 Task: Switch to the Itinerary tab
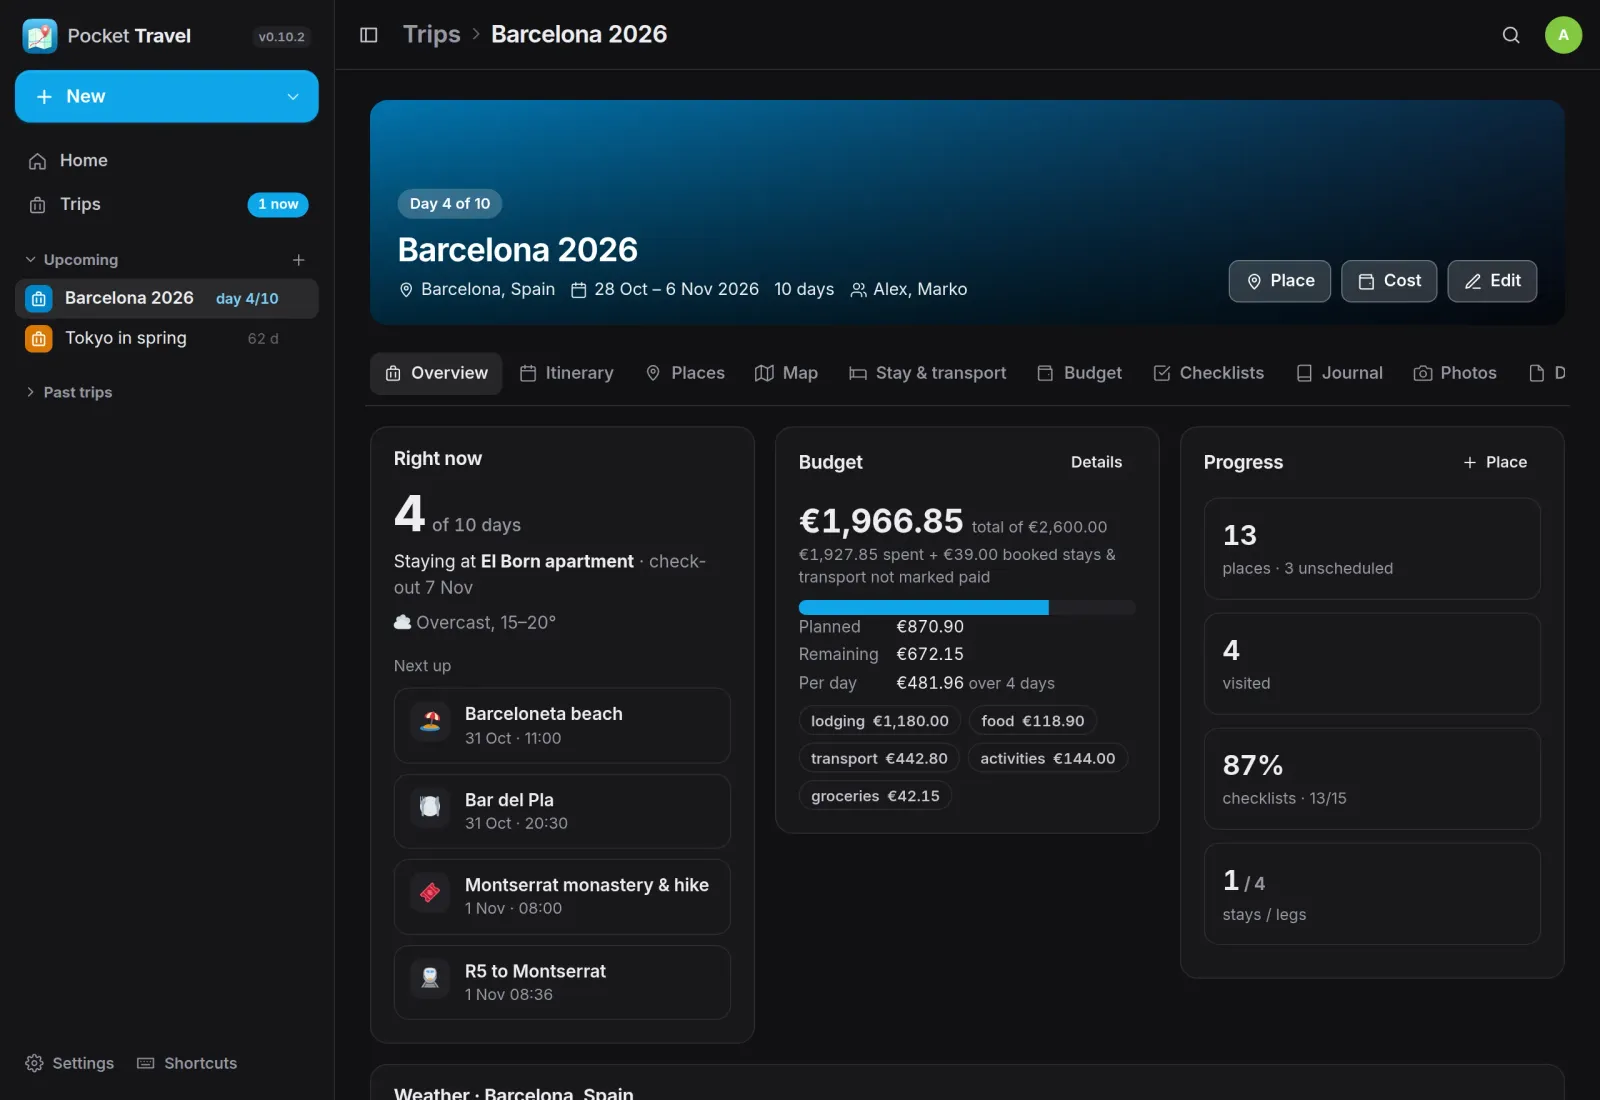tap(567, 373)
